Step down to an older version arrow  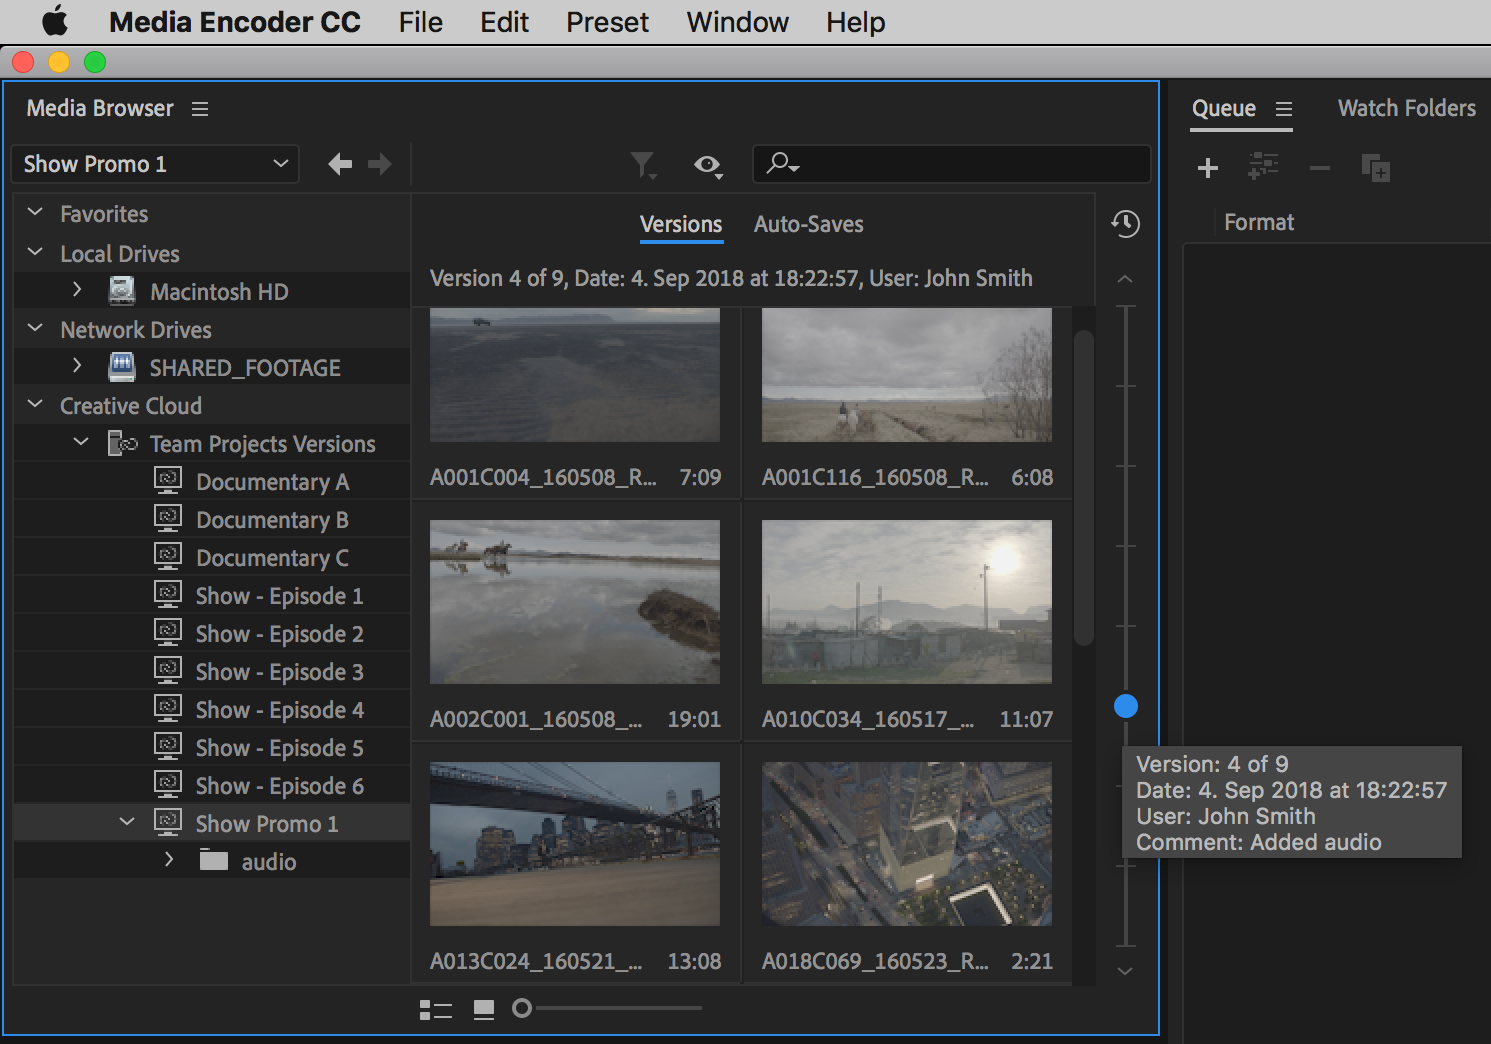click(1125, 971)
